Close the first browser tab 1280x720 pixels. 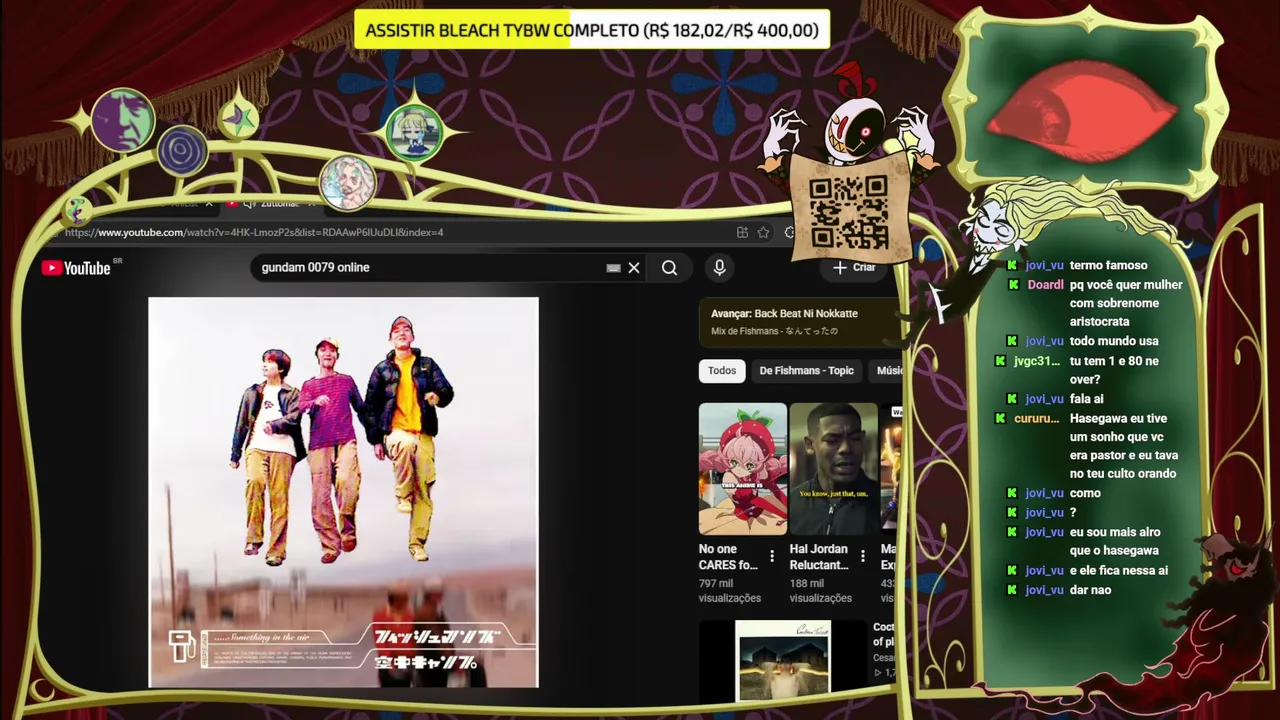(209, 203)
